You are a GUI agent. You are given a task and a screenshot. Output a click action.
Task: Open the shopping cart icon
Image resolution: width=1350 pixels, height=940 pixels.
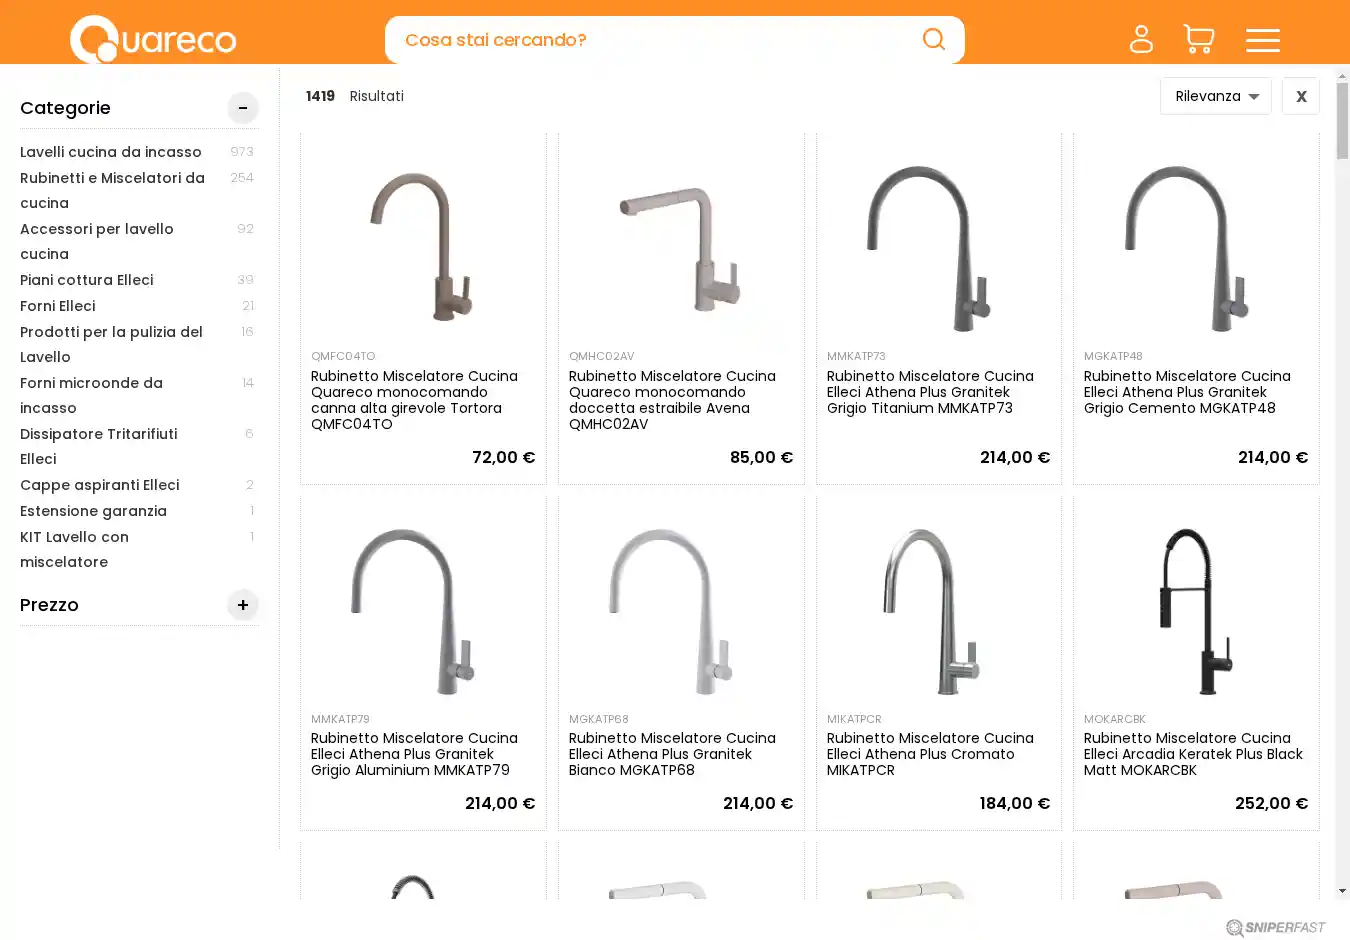coord(1198,39)
